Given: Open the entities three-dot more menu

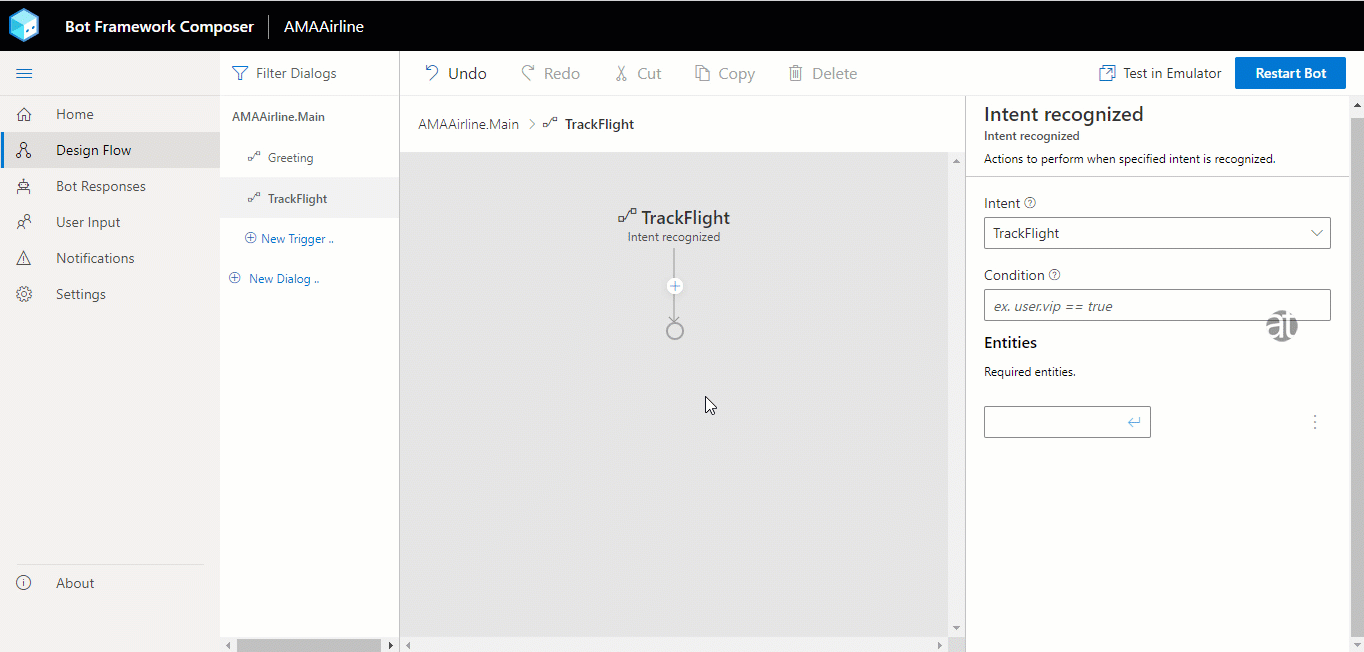Looking at the screenshot, I should click(x=1315, y=422).
